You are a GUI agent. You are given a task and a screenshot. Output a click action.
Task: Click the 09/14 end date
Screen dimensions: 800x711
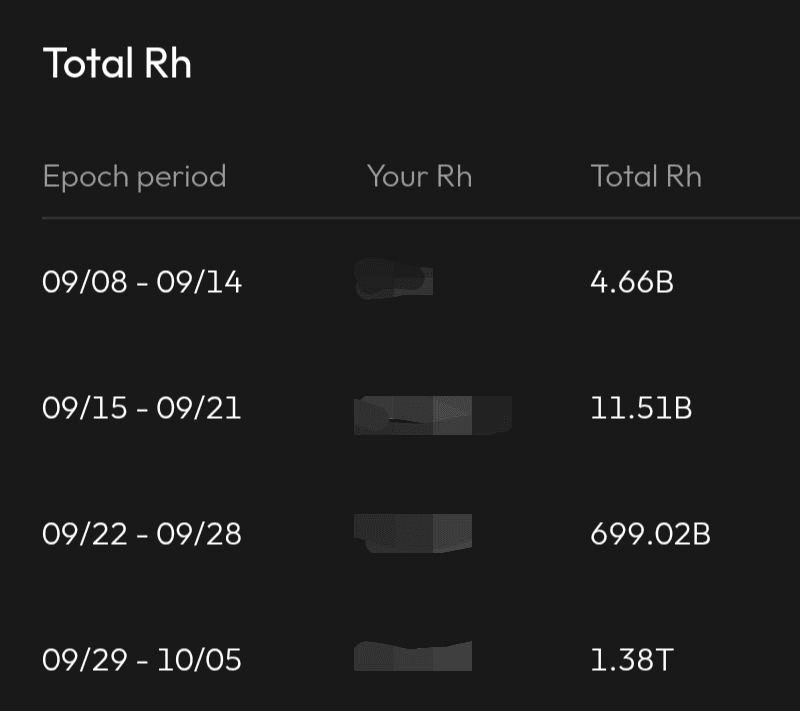(199, 283)
